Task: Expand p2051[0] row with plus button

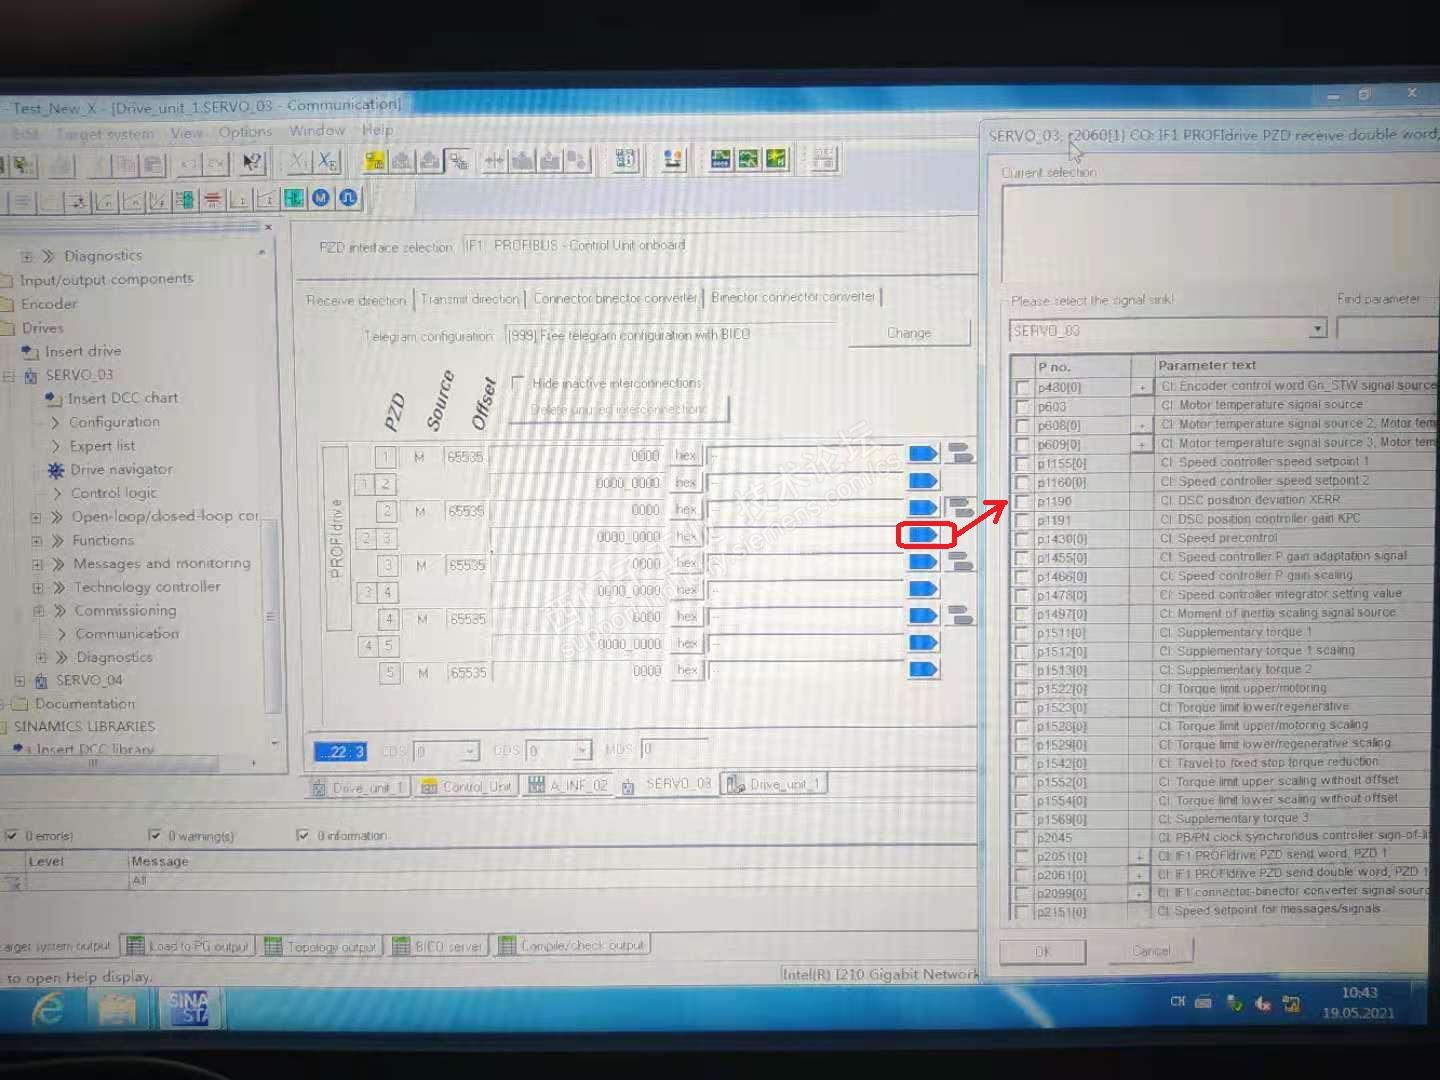Action: (1139, 856)
